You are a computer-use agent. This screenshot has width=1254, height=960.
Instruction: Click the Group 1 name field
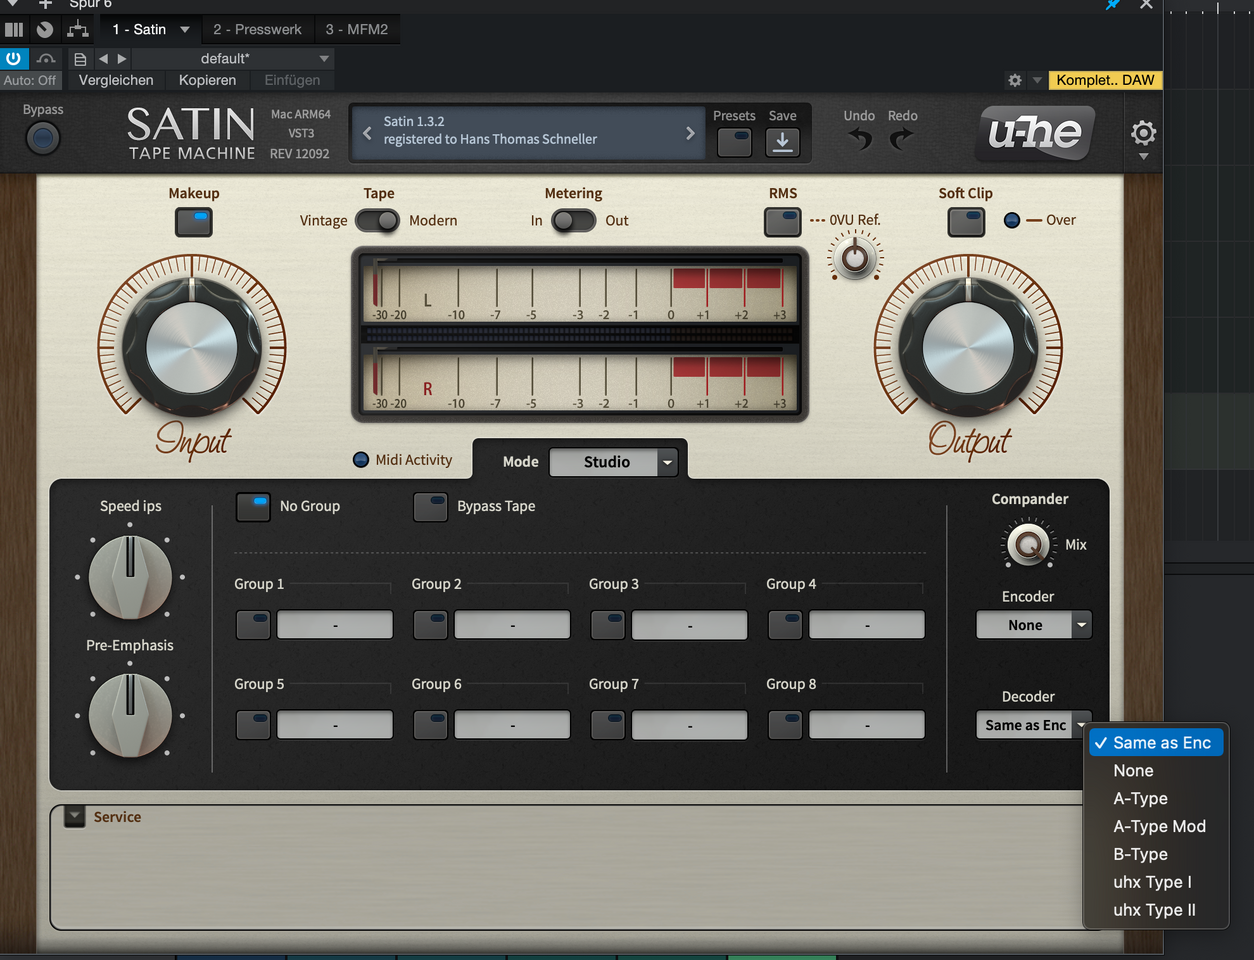point(335,625)
